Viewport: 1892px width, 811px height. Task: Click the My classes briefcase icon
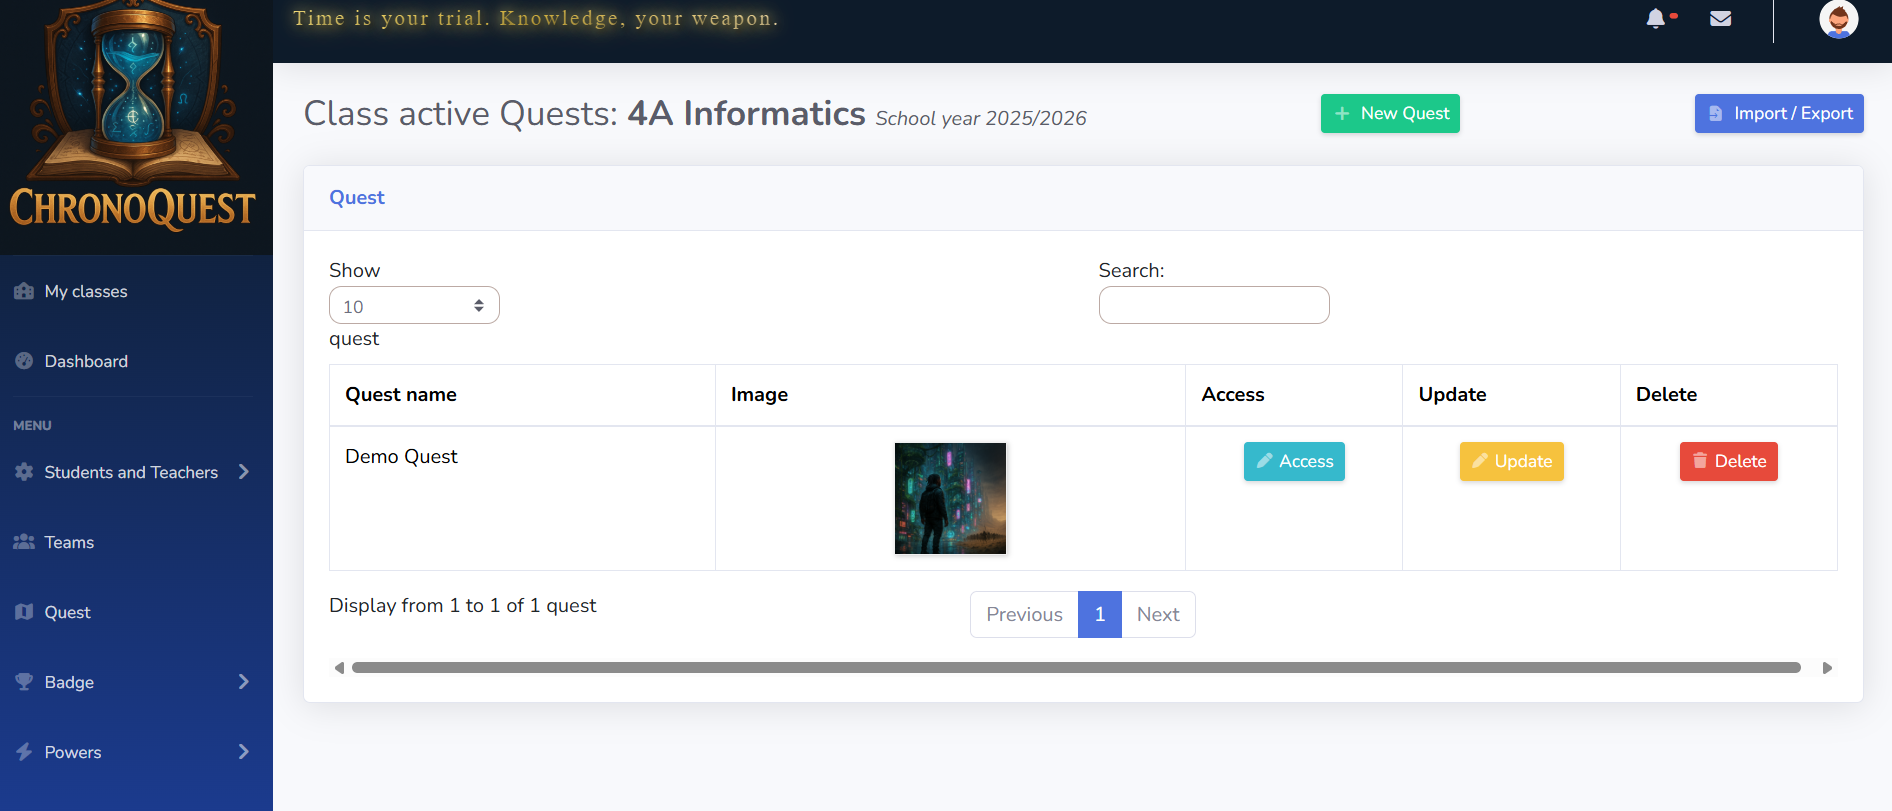click(24, 291)
